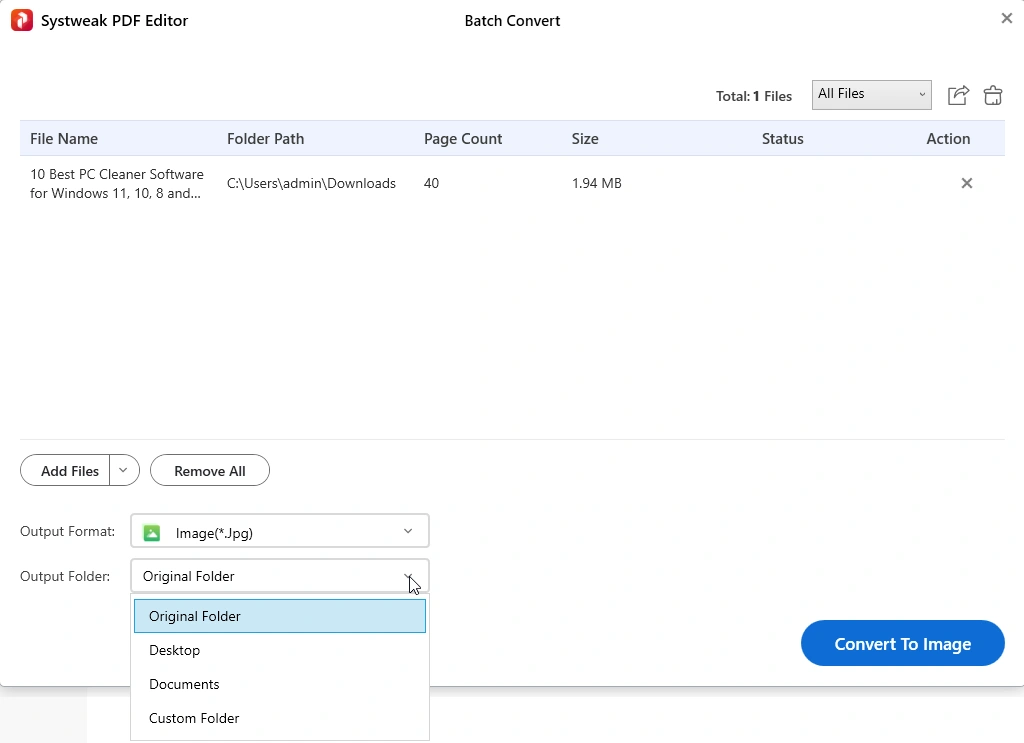Click the Action column header
The image size is (1024, 743).
948,138
